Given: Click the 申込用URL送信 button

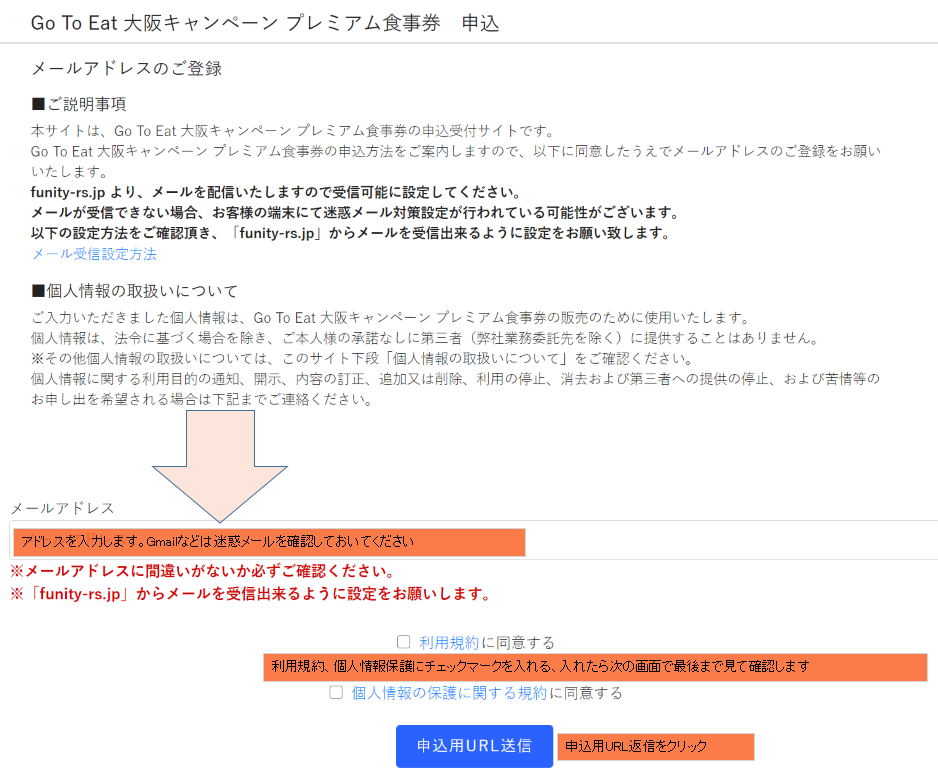Looking at the screenshot, I should 474,746.
